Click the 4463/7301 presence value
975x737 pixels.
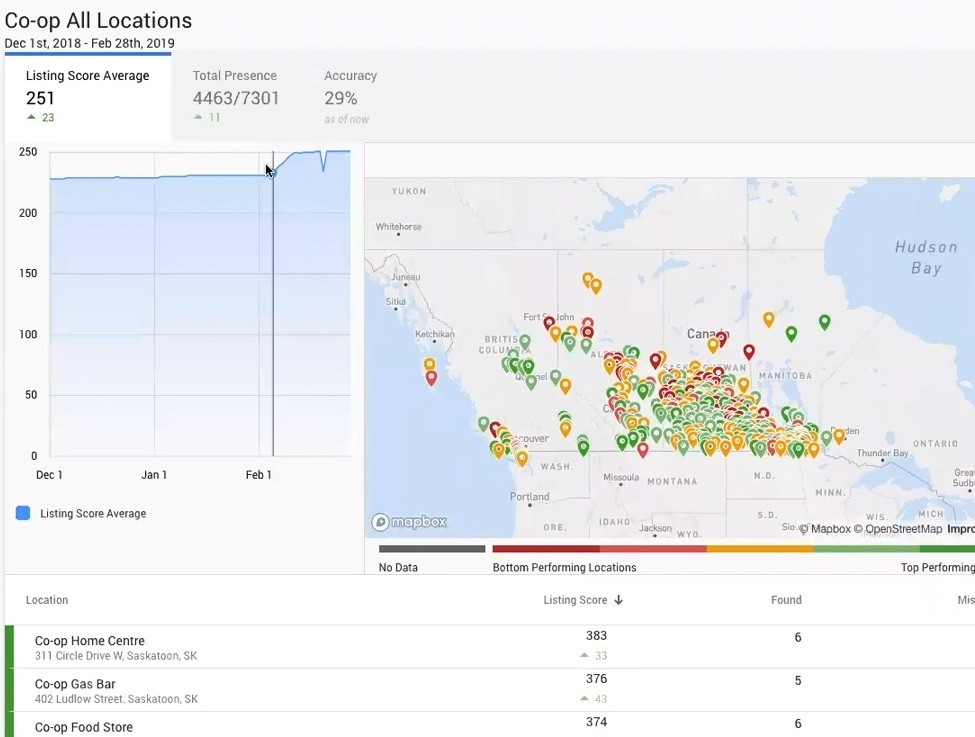(x=236, y=98)
